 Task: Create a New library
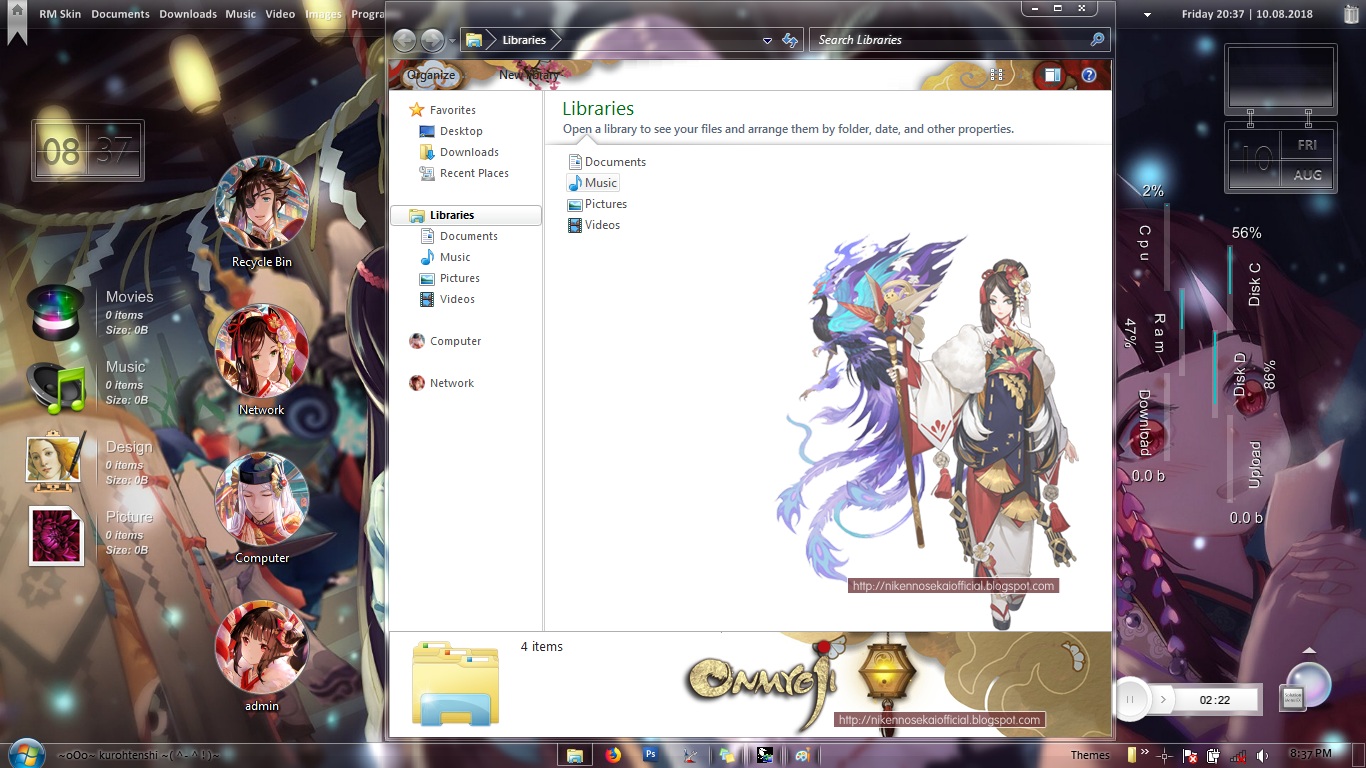[x=529, y=75]
